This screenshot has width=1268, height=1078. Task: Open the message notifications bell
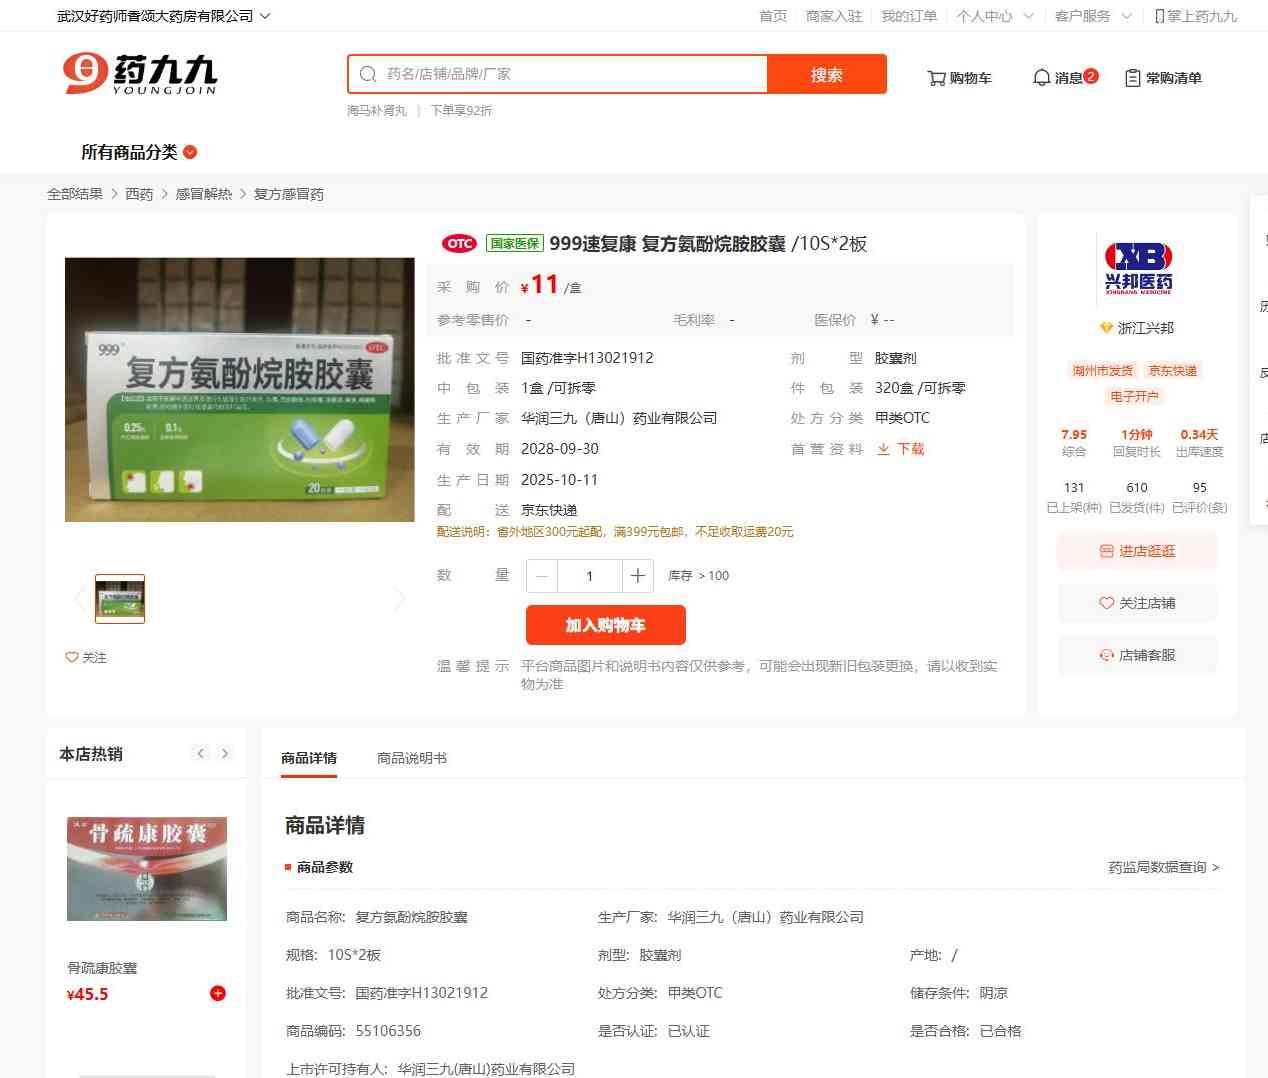click(1041, 78)
